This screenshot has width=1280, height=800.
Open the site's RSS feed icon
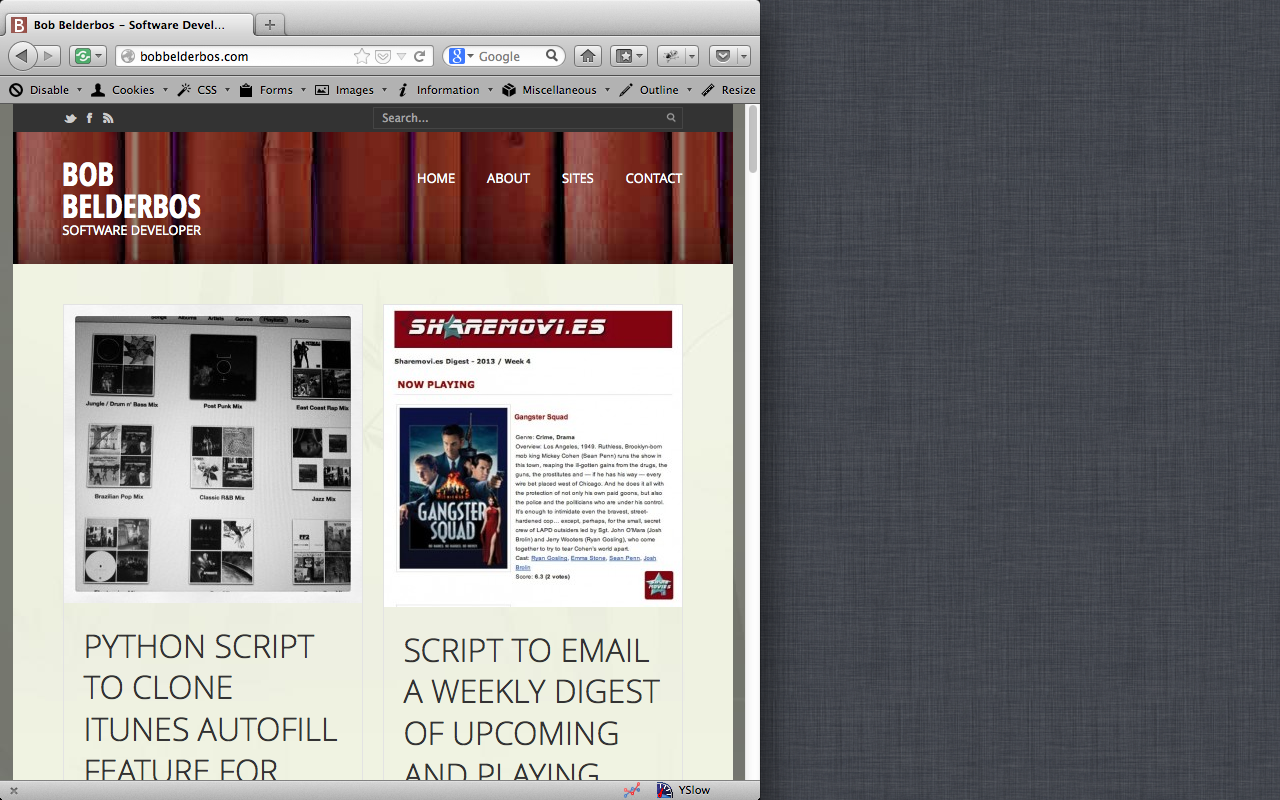pos(108,118)
